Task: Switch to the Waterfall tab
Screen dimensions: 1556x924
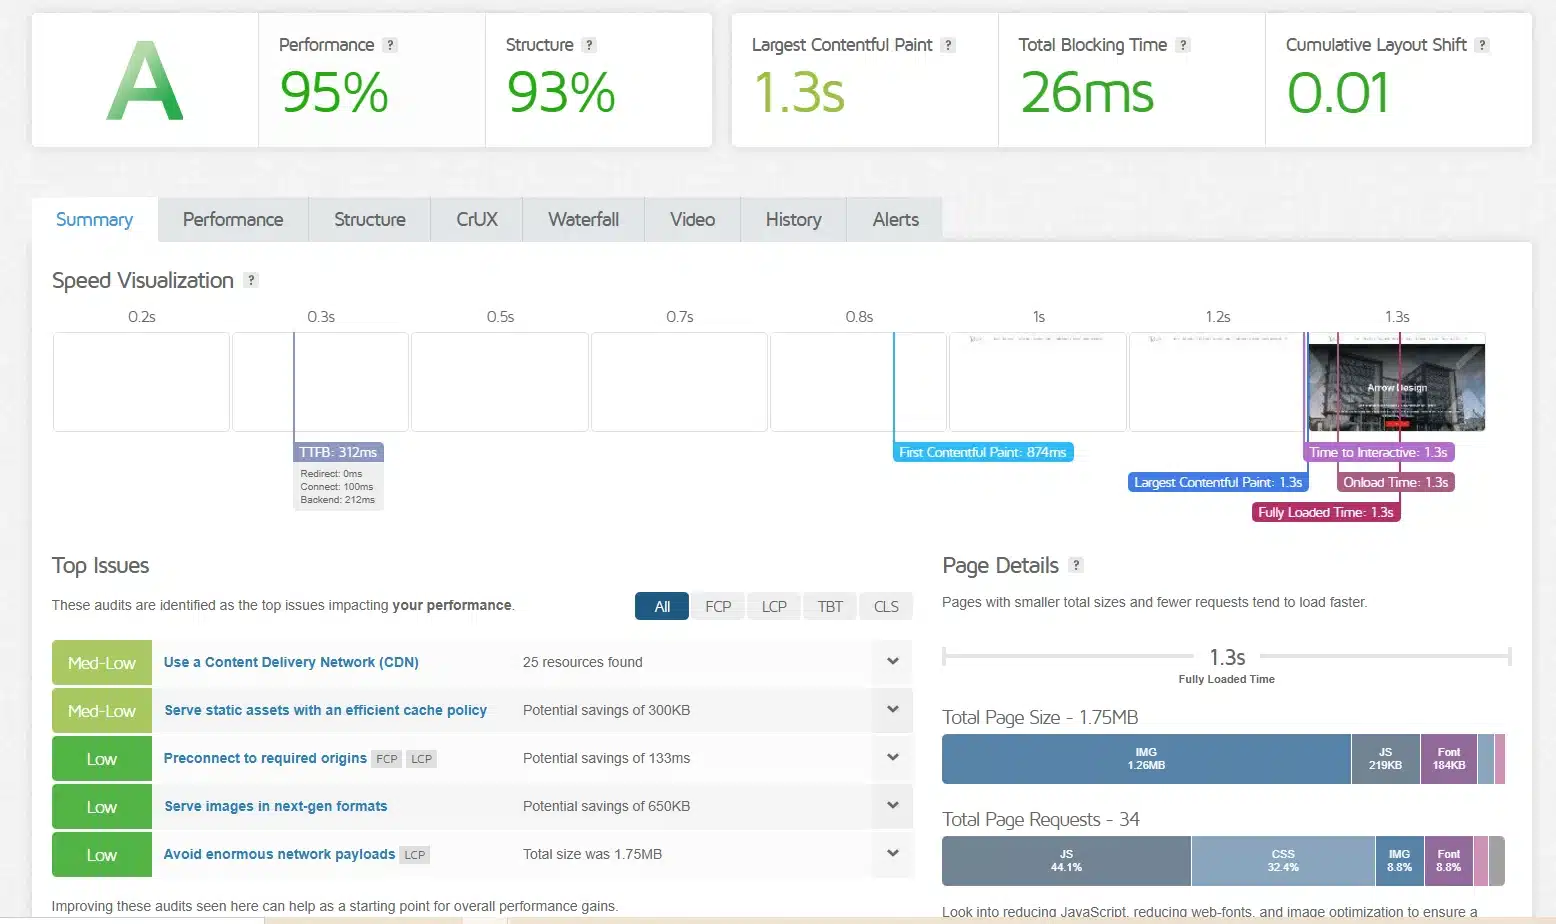Action: pos(583,220)
